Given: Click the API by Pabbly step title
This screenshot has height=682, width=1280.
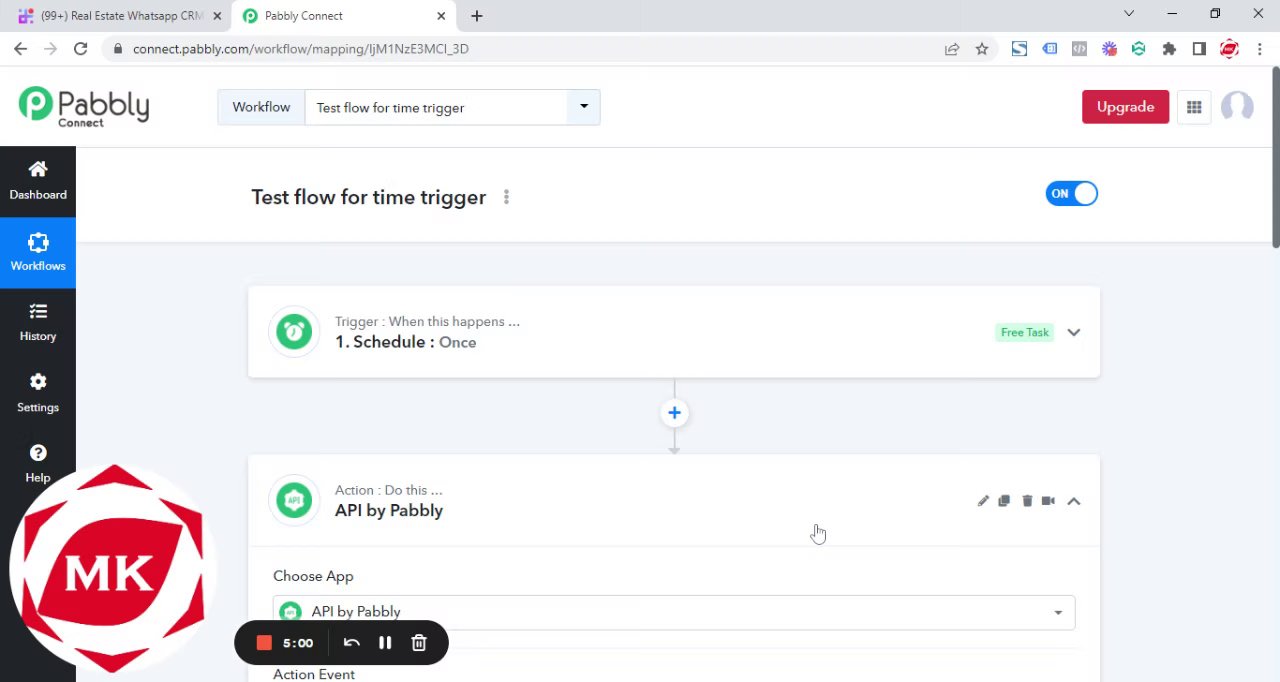Looking at the screenshot, I should [x=389, y=510].
